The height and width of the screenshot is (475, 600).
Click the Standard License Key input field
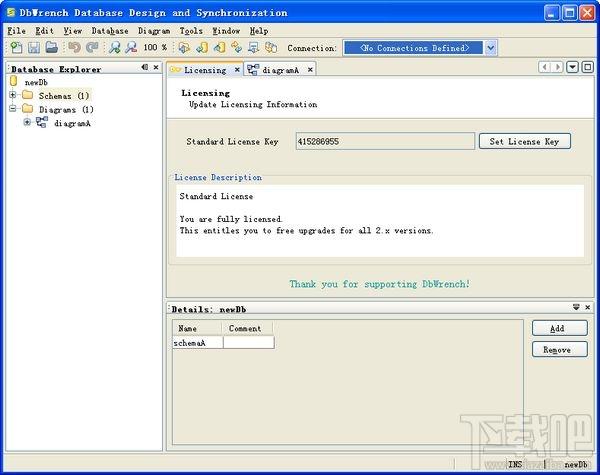click(x=385, y=141)
